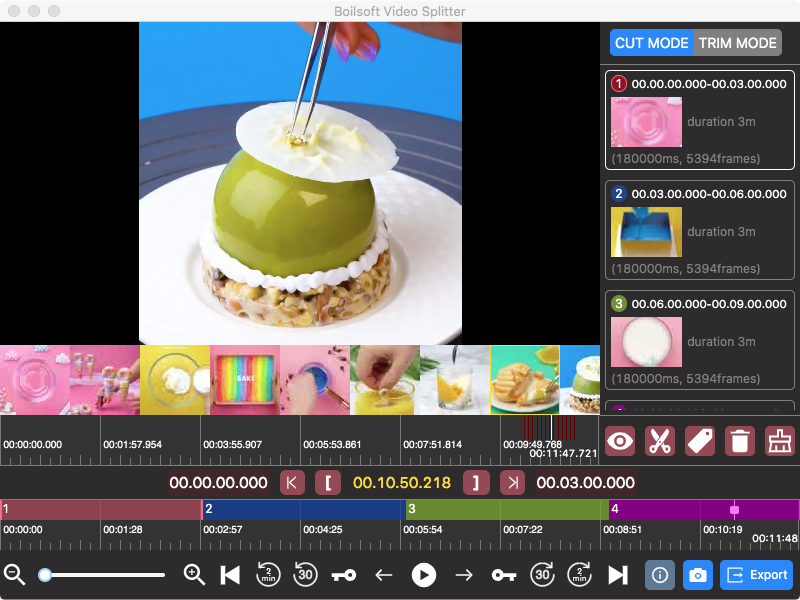
Task: Rewind 30 seconds
Action: point(305,575)
